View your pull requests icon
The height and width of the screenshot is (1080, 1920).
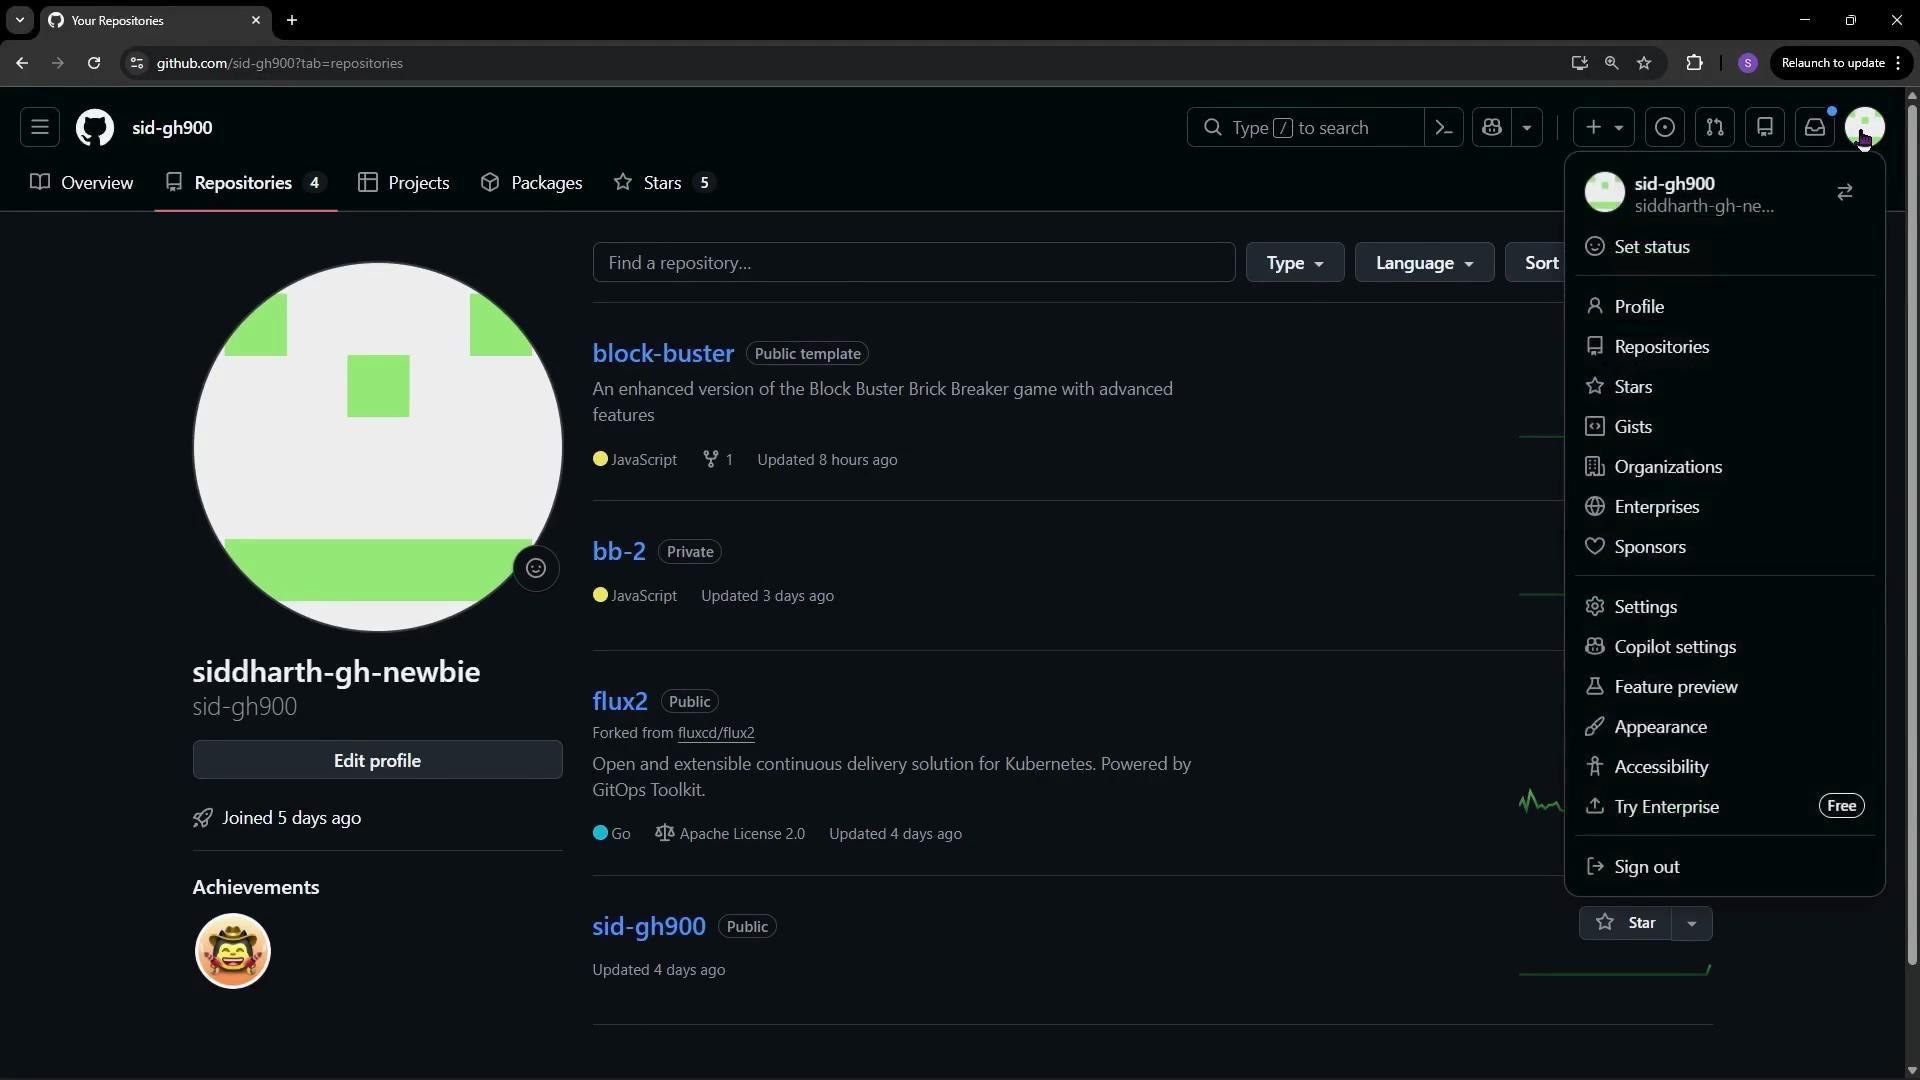point(1715,127)
